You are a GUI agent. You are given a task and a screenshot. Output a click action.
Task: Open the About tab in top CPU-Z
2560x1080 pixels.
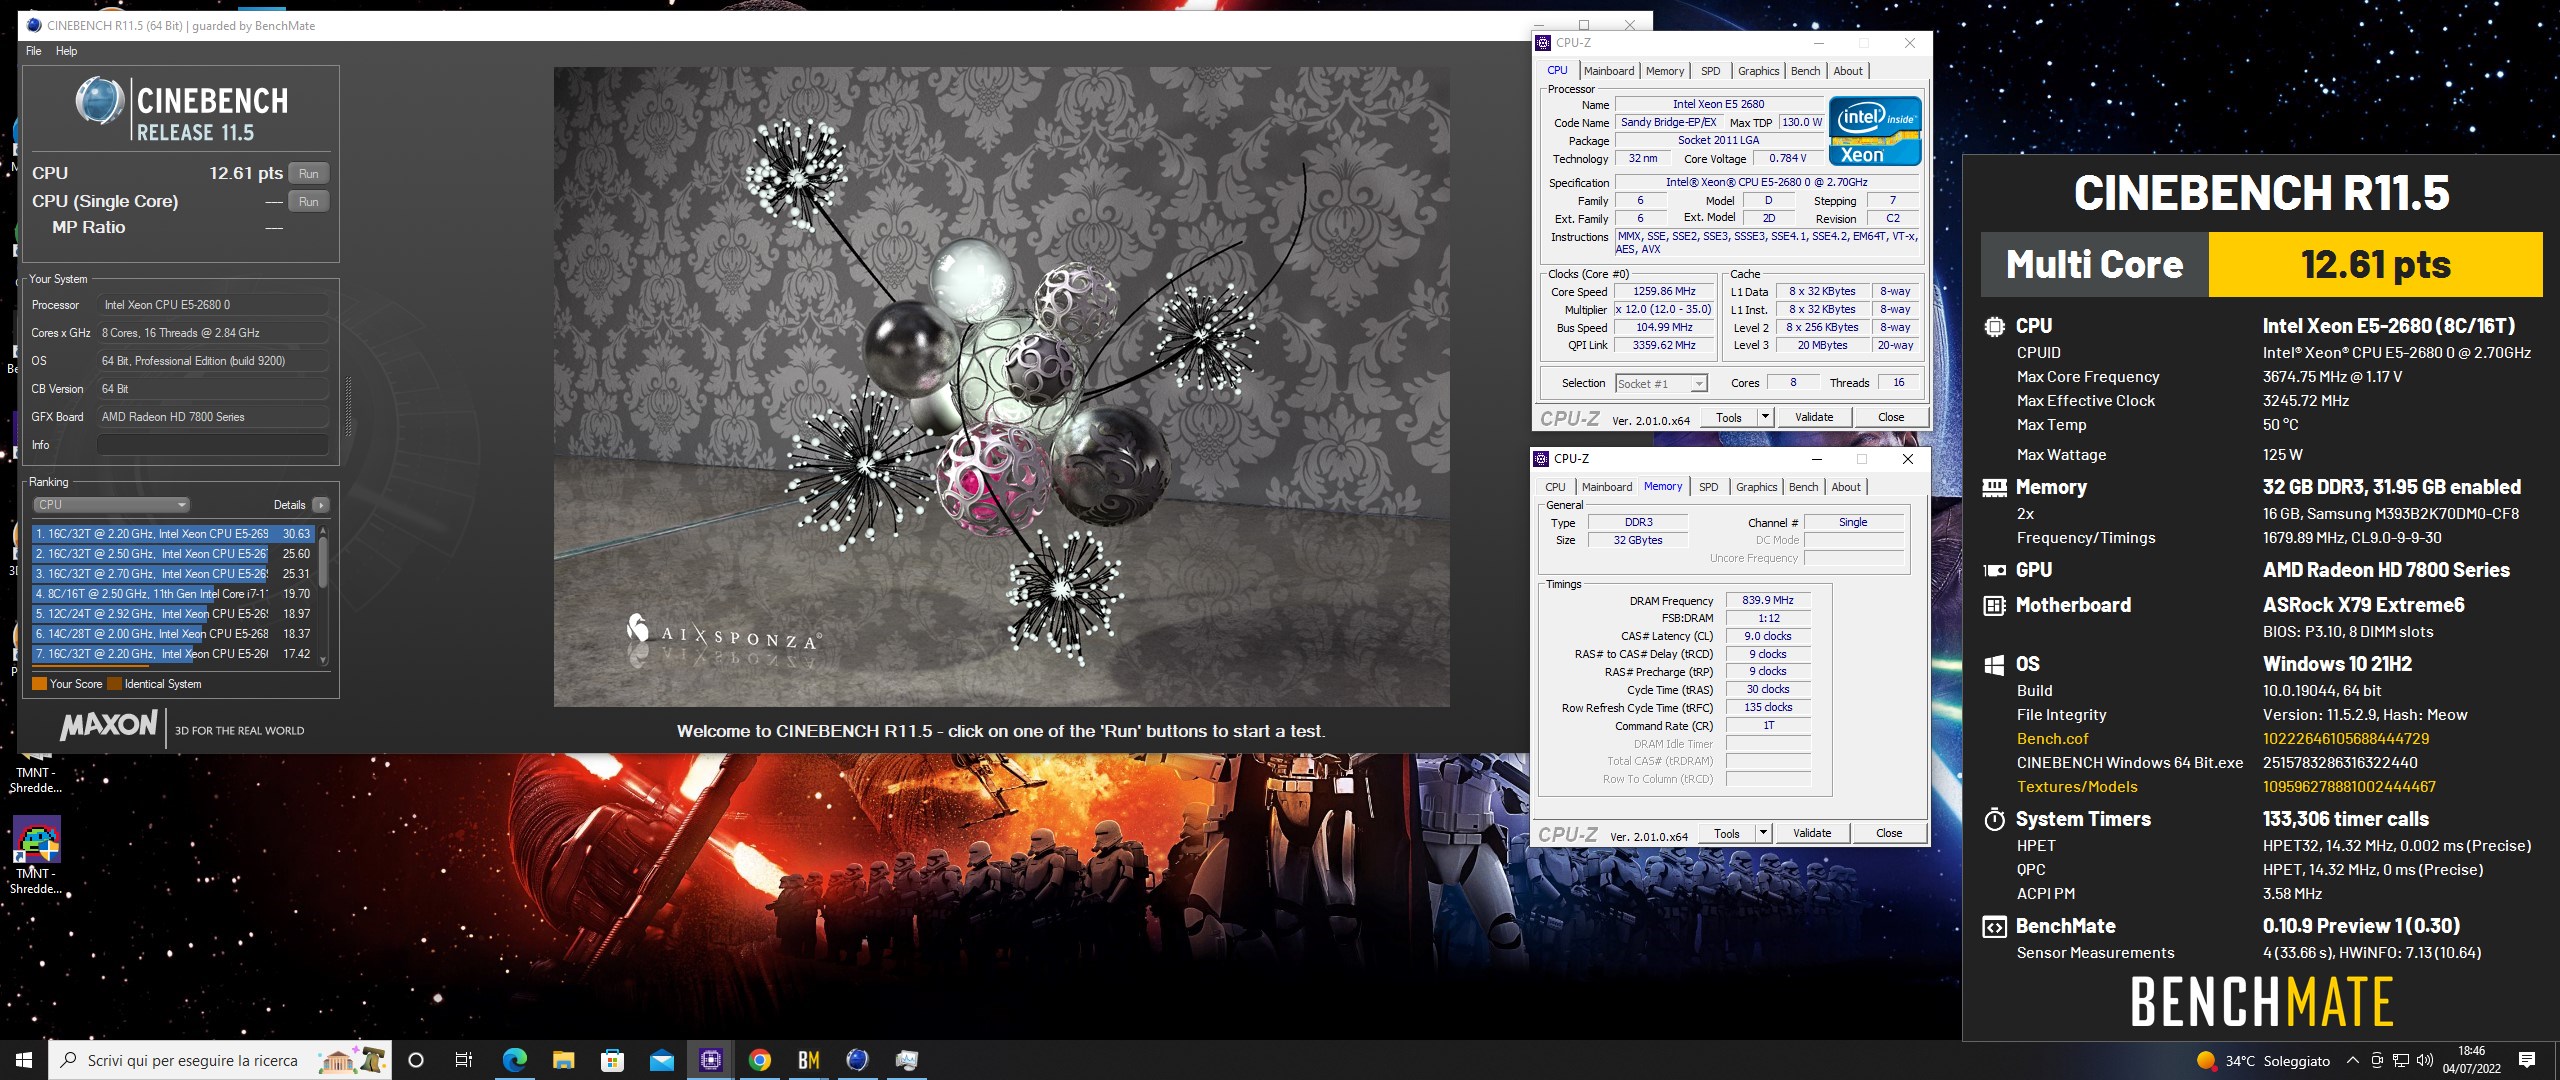1848,71
